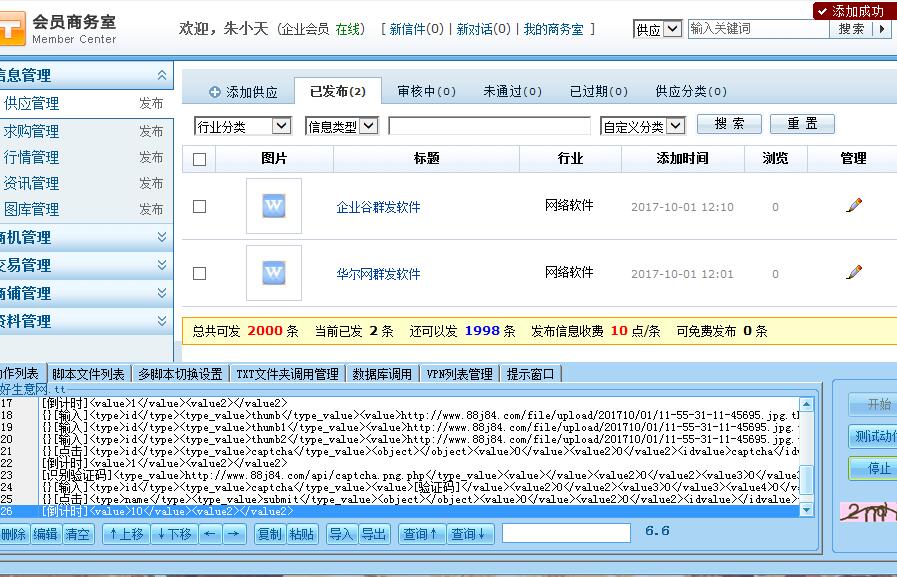Image resolution: width=897 pixels, height=577 pixels.
Task: Move script step left with ← button
Action: click(x=210, y=534)
